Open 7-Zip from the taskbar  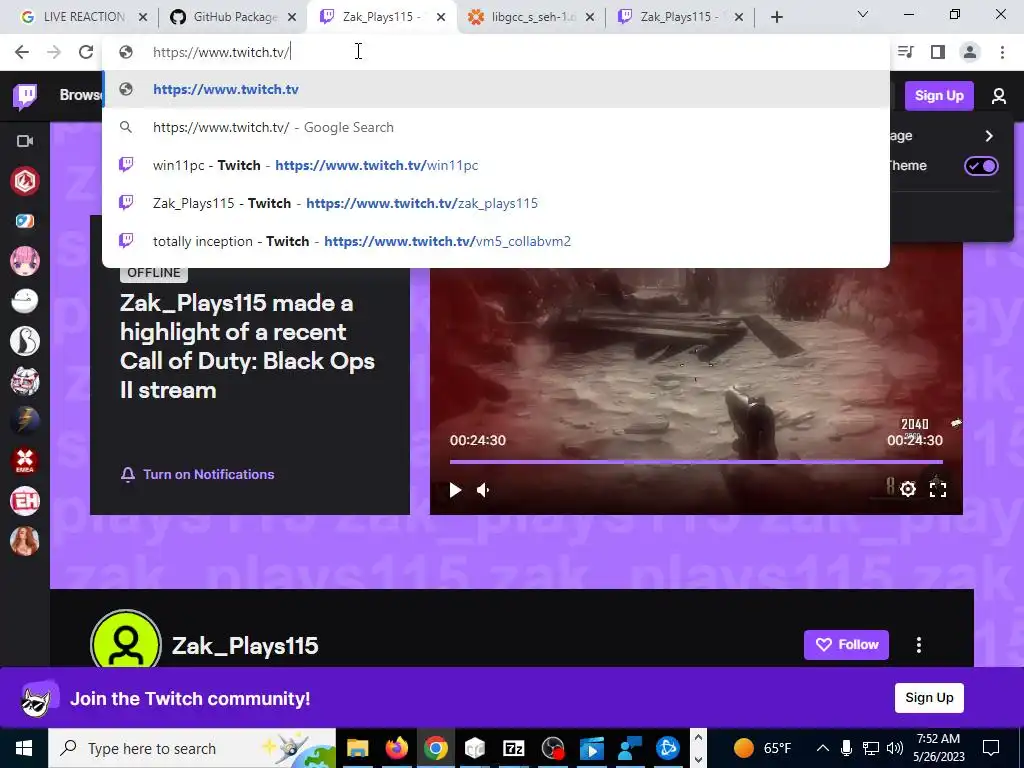(514, 748)
